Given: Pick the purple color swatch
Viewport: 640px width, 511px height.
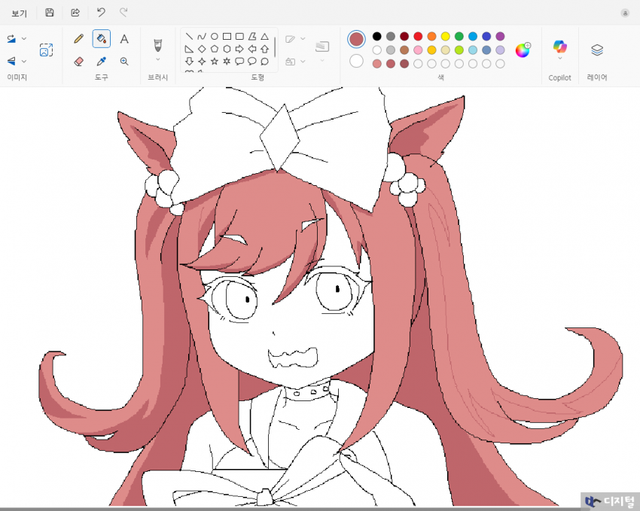Looking at the screenshot, I should point(500,36).
